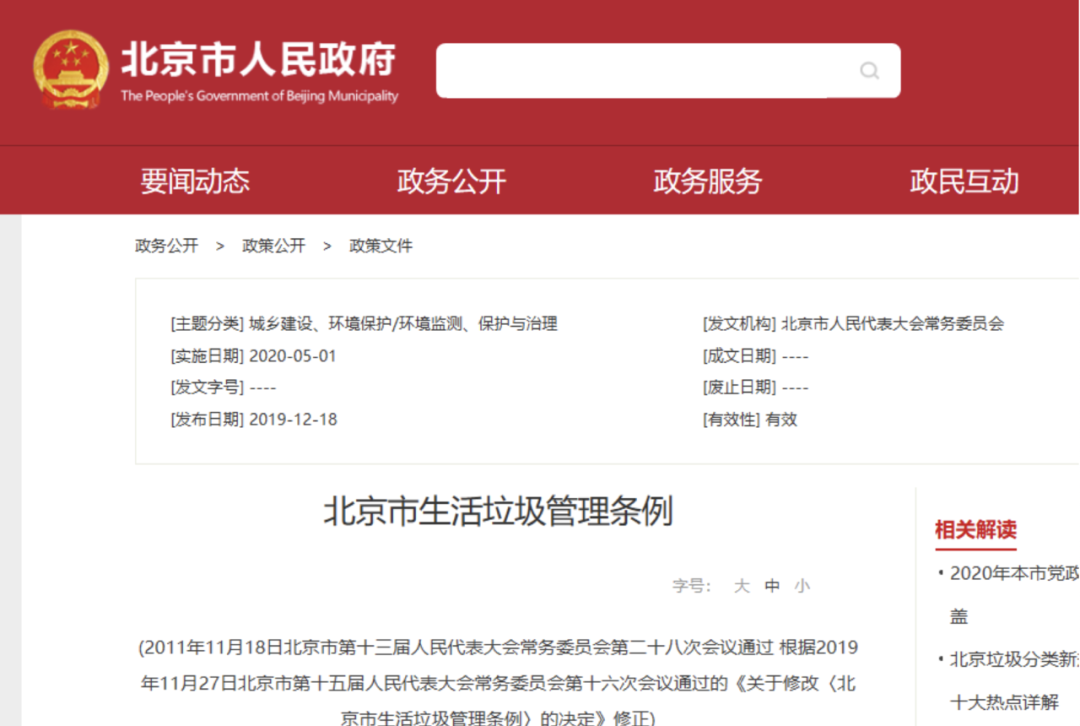Viewport: 1080px width, 726px height.
Task: Go to 政务公开 breadcrumb link
Action: [x=167, y=246]
